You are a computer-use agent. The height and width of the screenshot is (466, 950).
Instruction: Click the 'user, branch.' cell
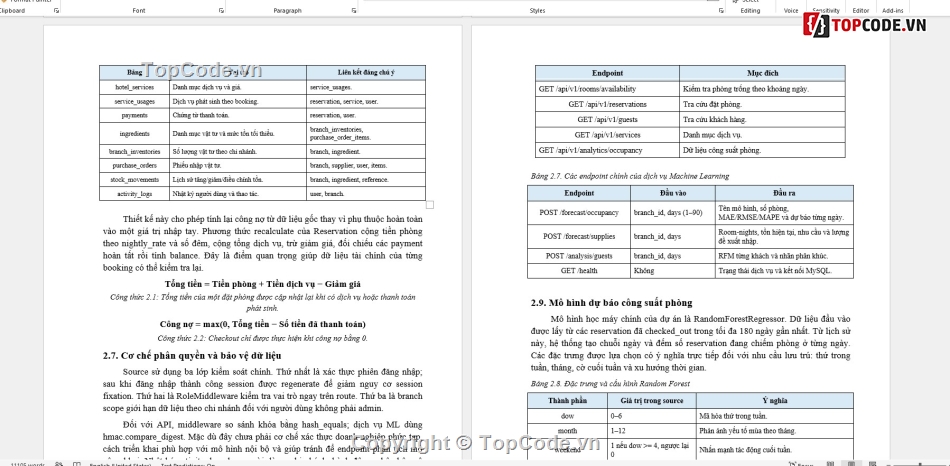click(366, 194)
